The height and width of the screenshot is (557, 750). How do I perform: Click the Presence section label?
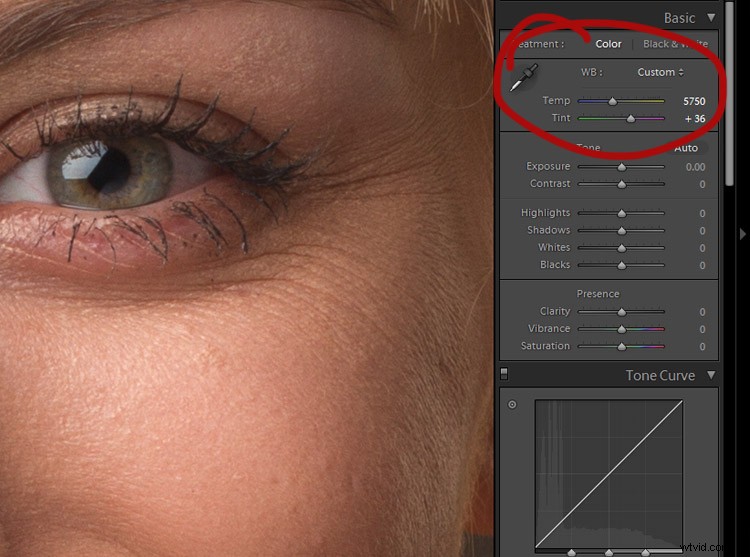click(598, 294)
